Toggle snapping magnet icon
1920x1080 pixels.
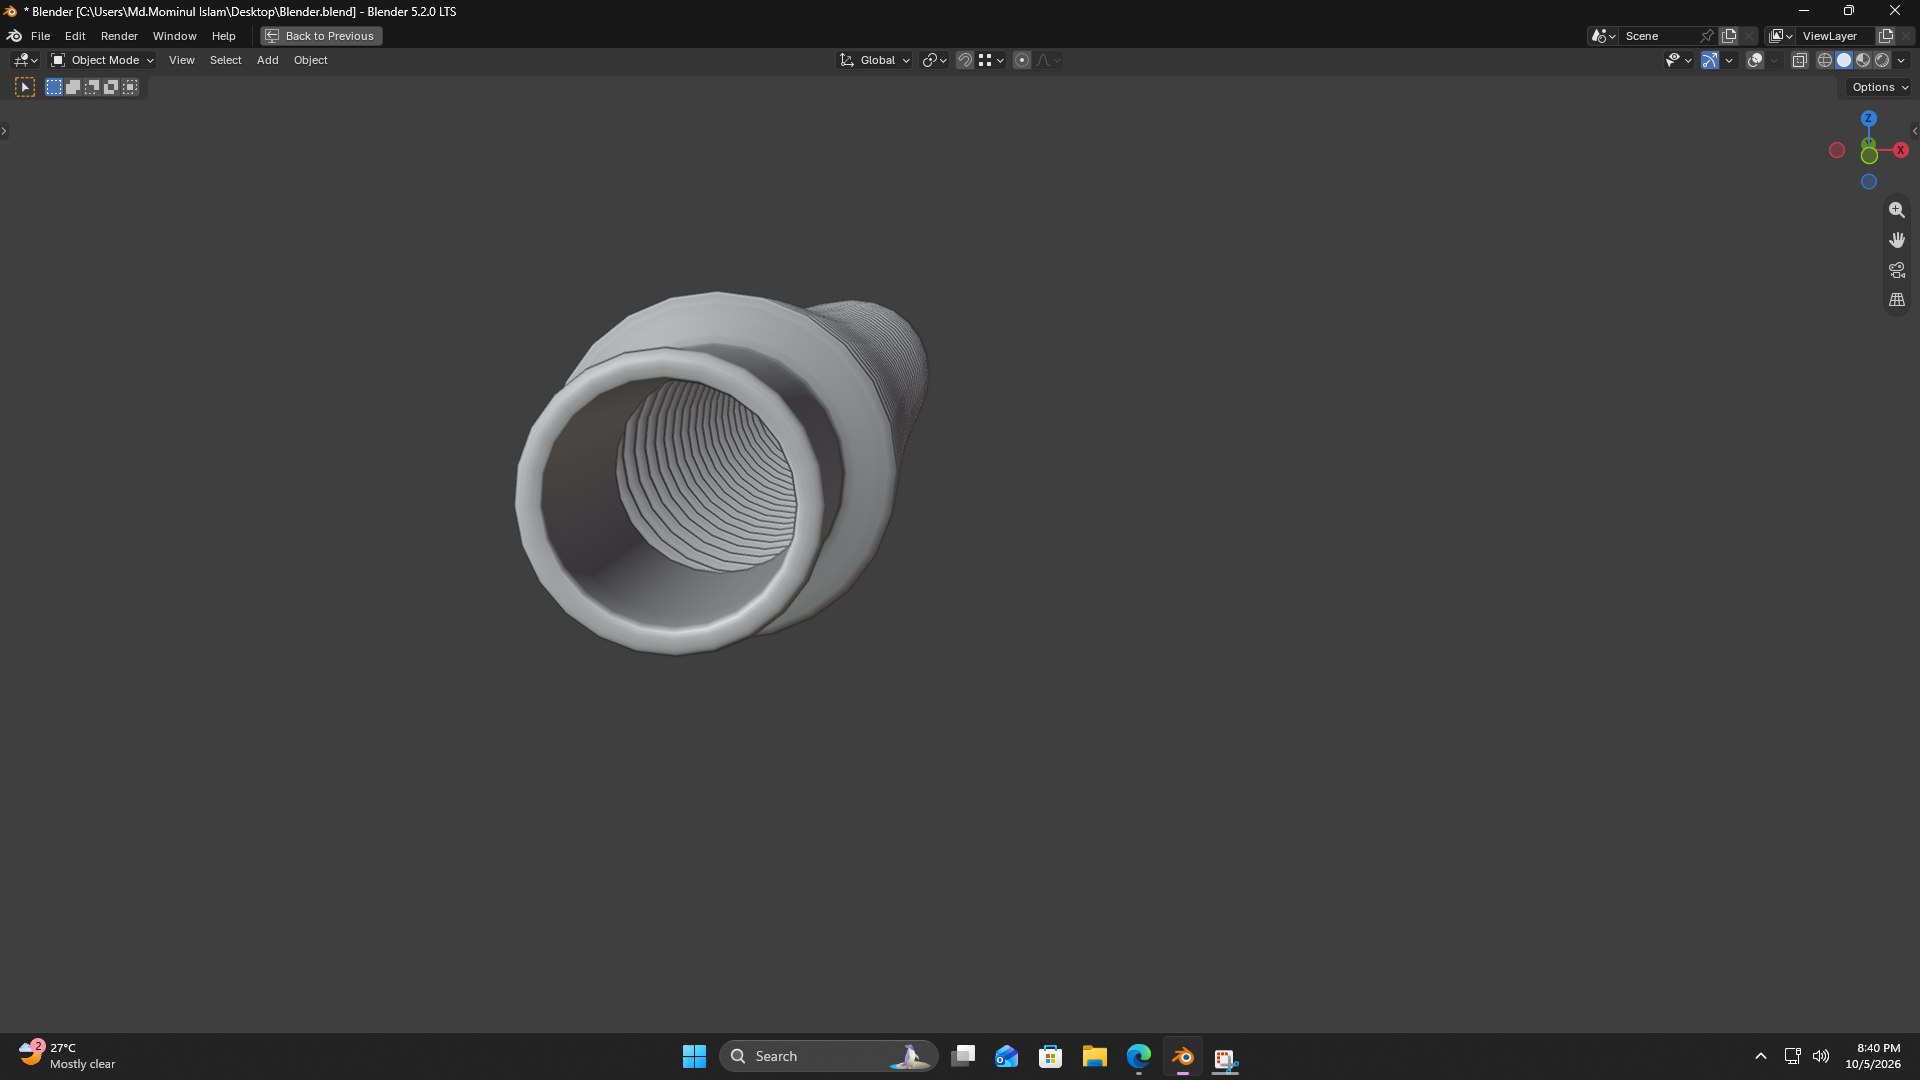pos(964,60)
